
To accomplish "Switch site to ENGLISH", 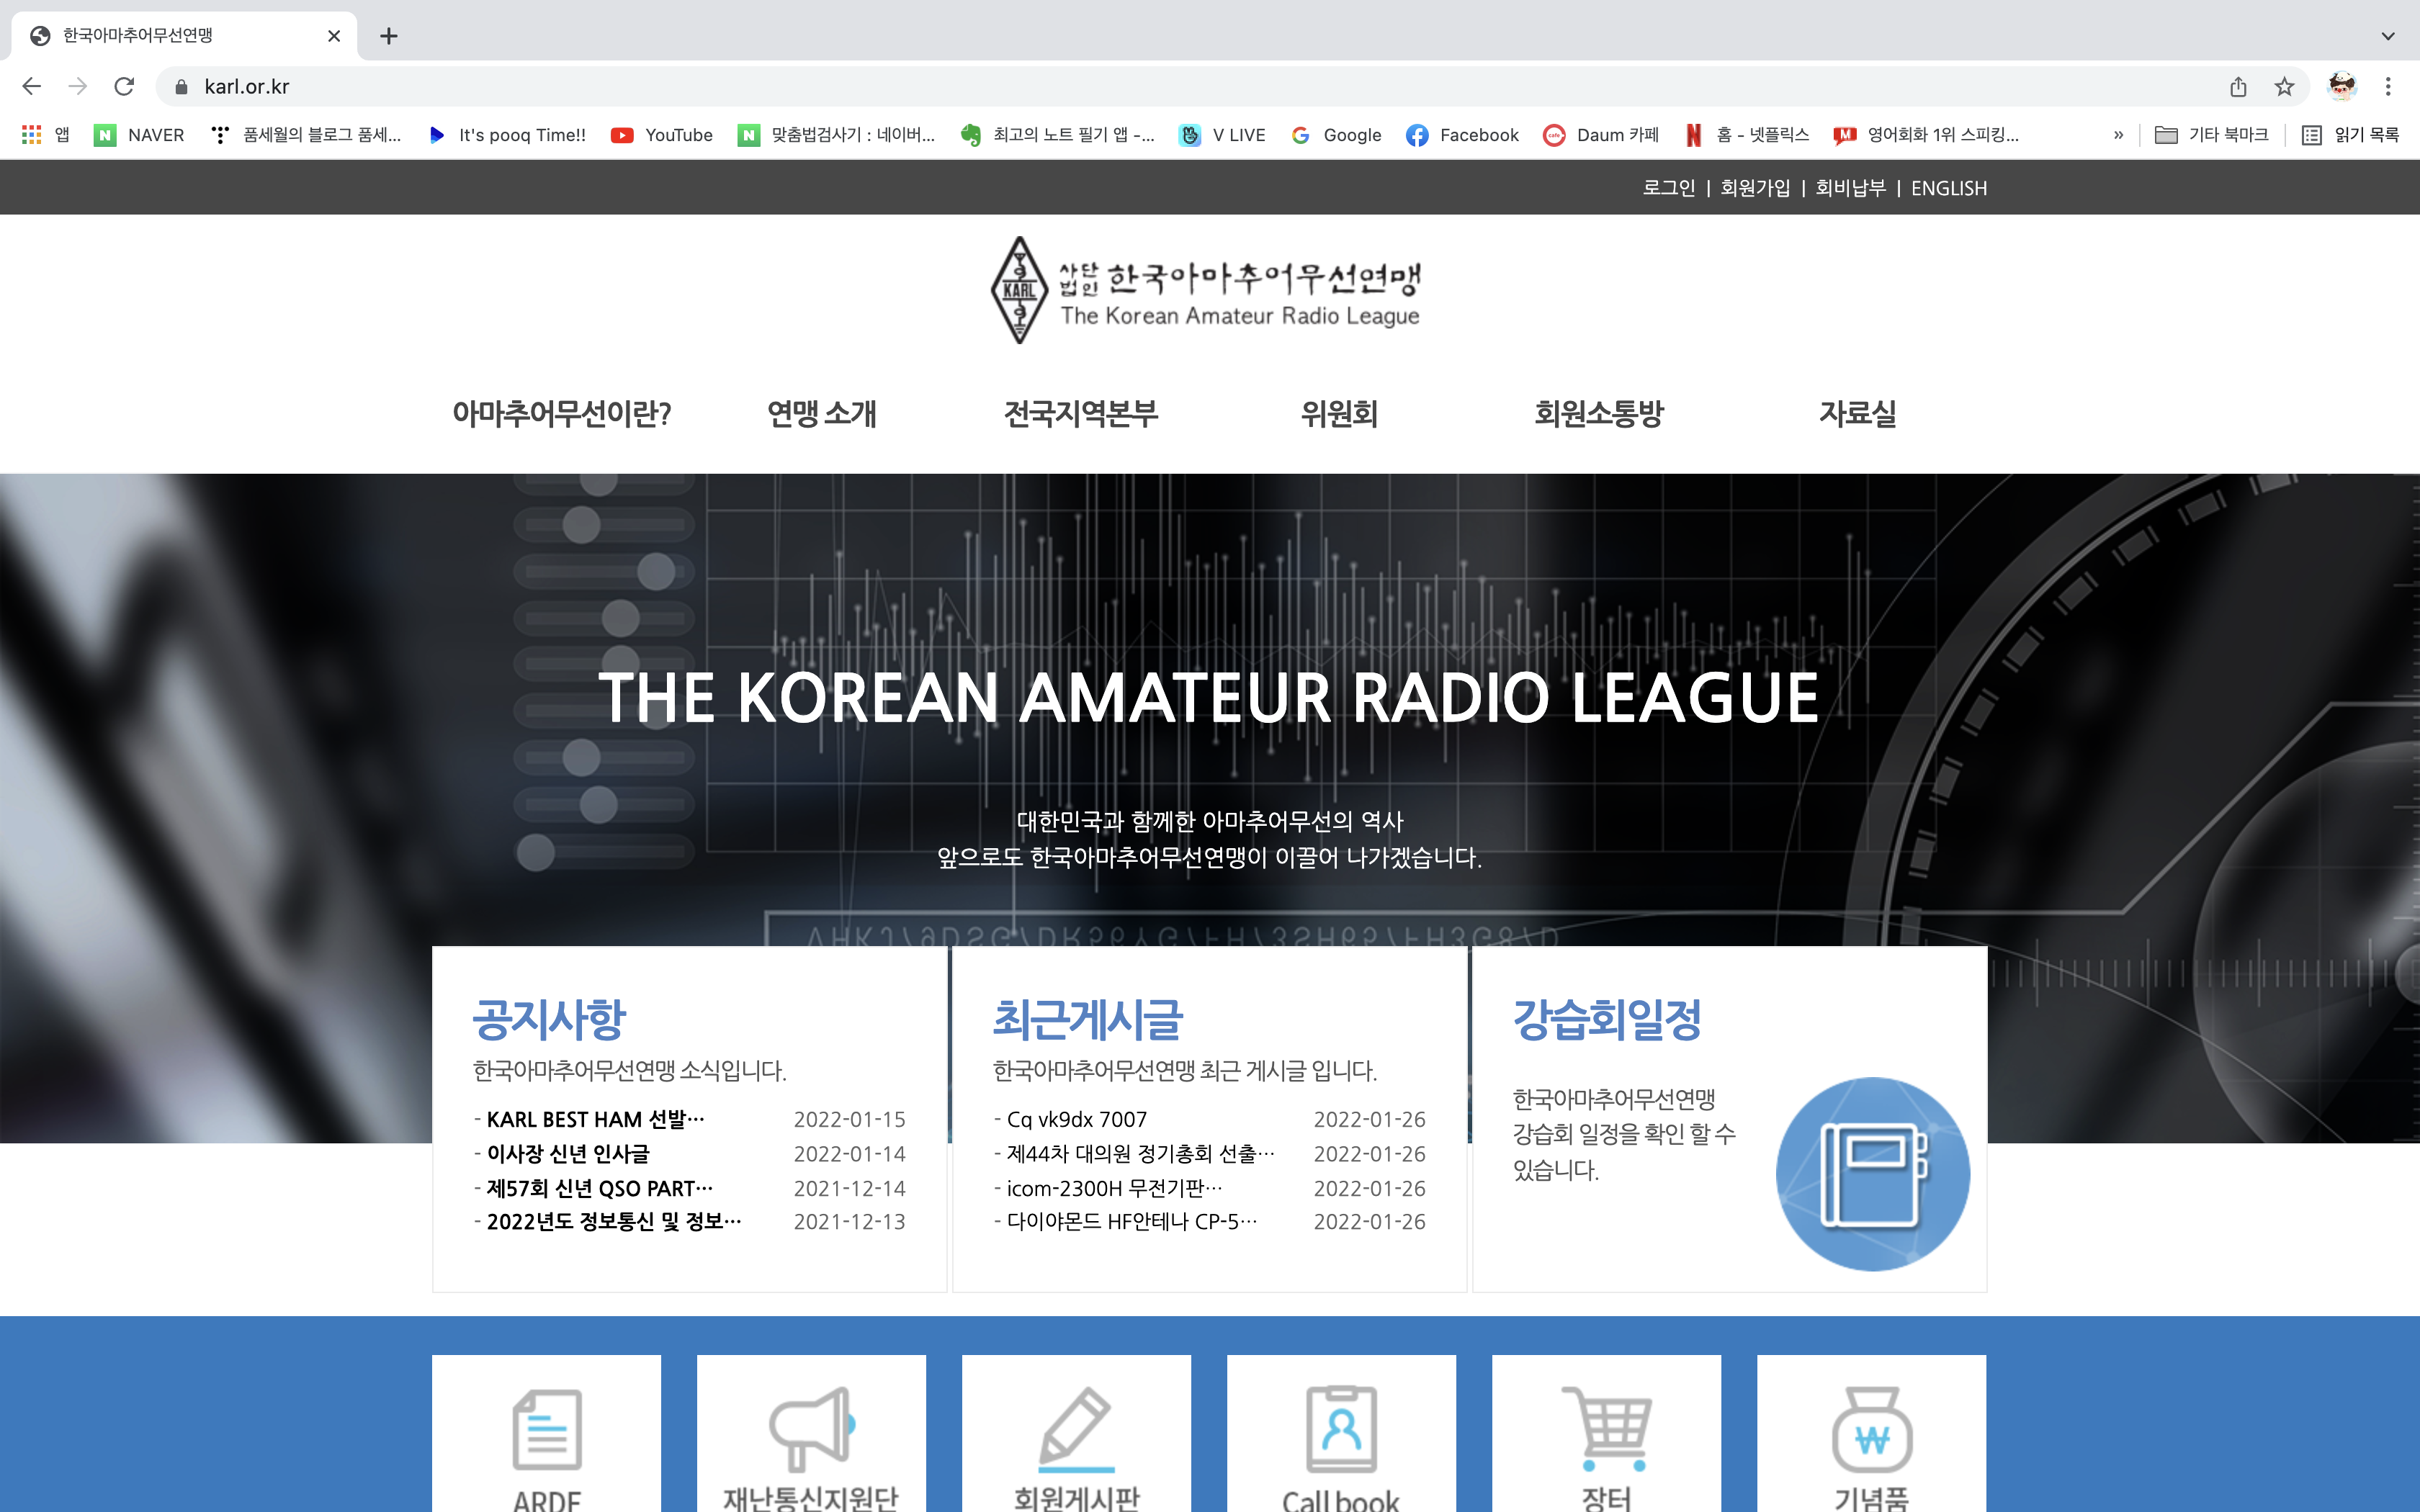I will [x=1948, y=188].
